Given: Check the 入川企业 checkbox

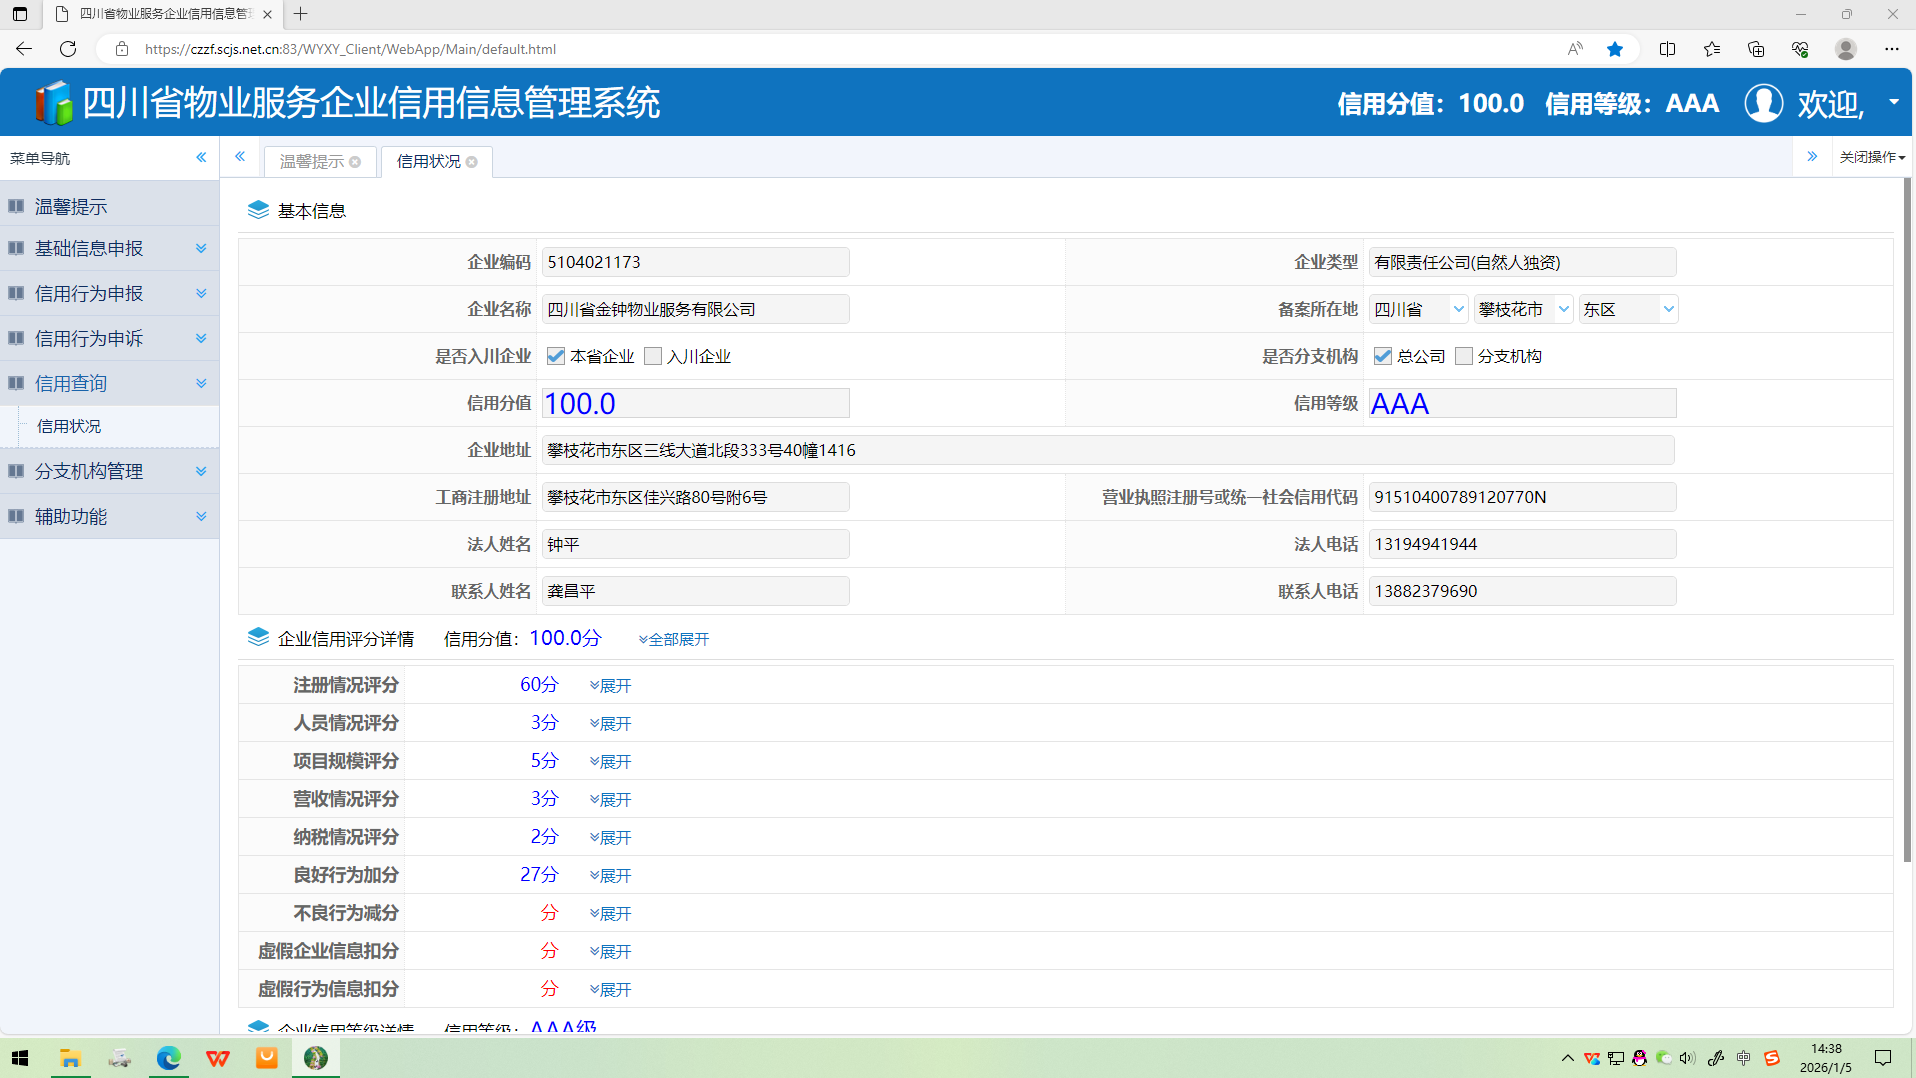Looking at the screenshot, I should 653,356.
